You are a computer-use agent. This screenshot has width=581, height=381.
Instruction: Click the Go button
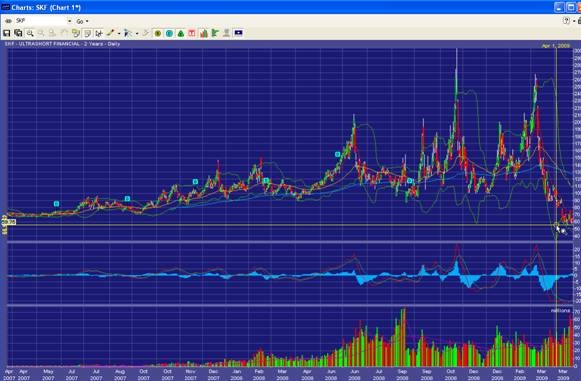(x=80, y=21)
